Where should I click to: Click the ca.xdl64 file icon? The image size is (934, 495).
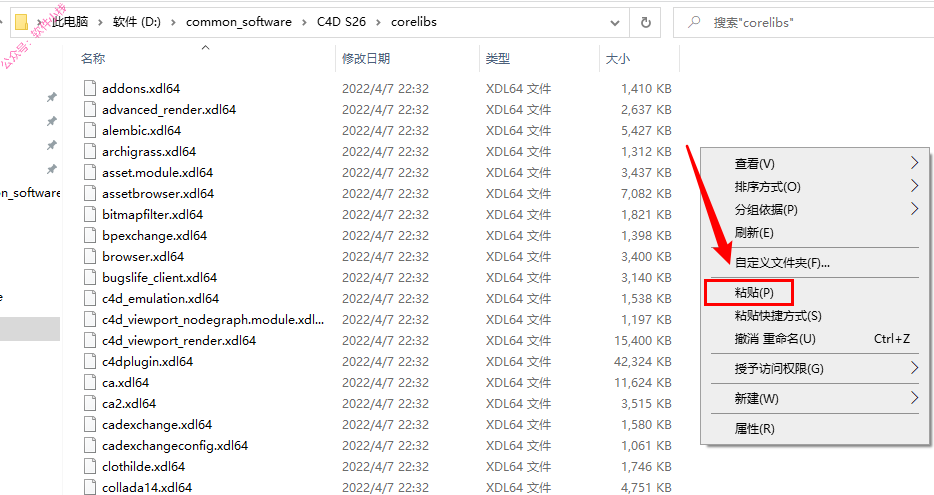pyautogui.click(x=90, y=382)
